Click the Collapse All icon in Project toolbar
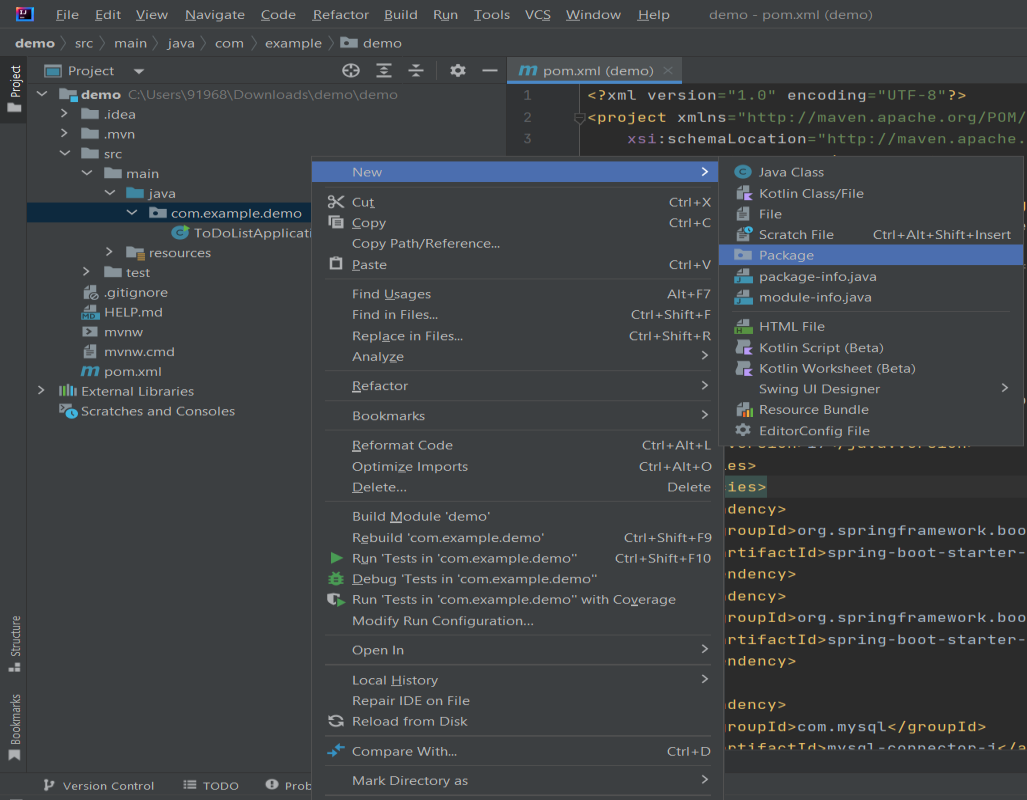The image size is (1027, 800). point(416,71)
